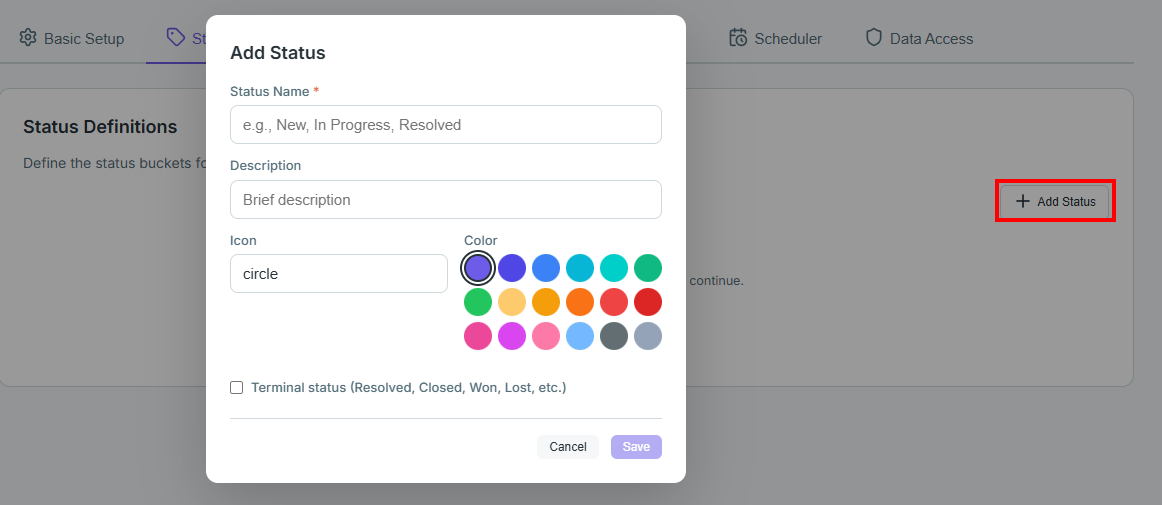Image resolution: width=1162 pixels, height=505 pixels.
Task: Click the calendar-clock Scheduler icon
Action: coord(738,38)
